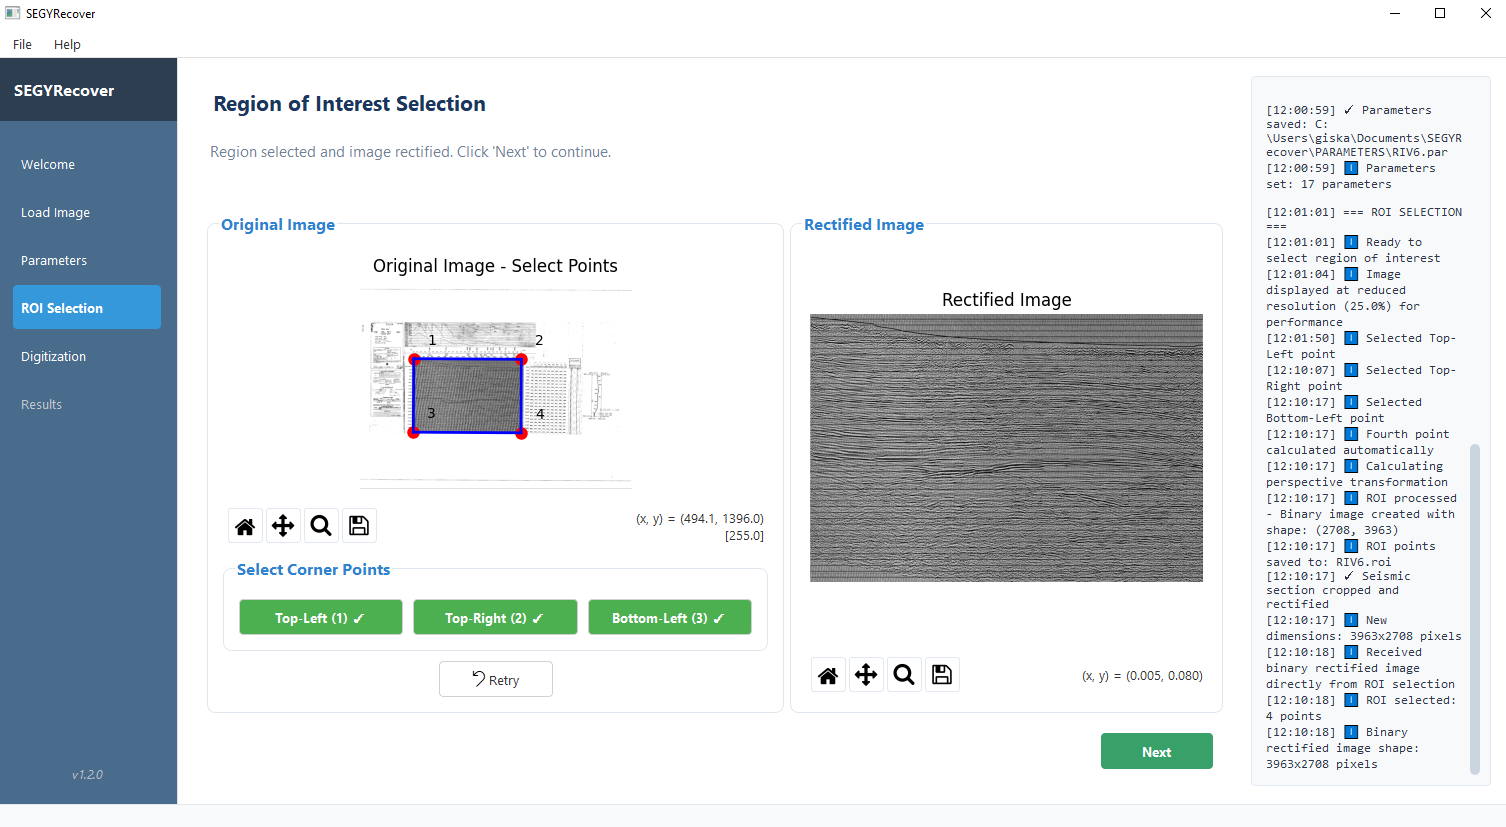
Task: Click the rectified seismic section image
Action: 1006,448
